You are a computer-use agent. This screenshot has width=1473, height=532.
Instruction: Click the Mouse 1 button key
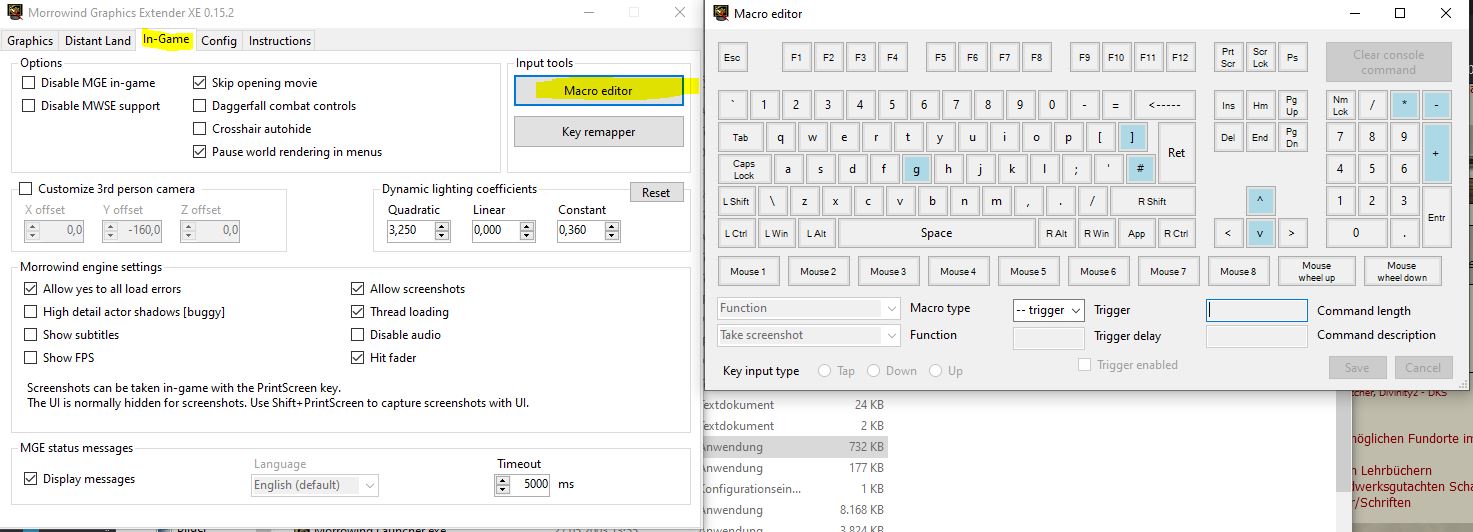[x=748, y=271]
